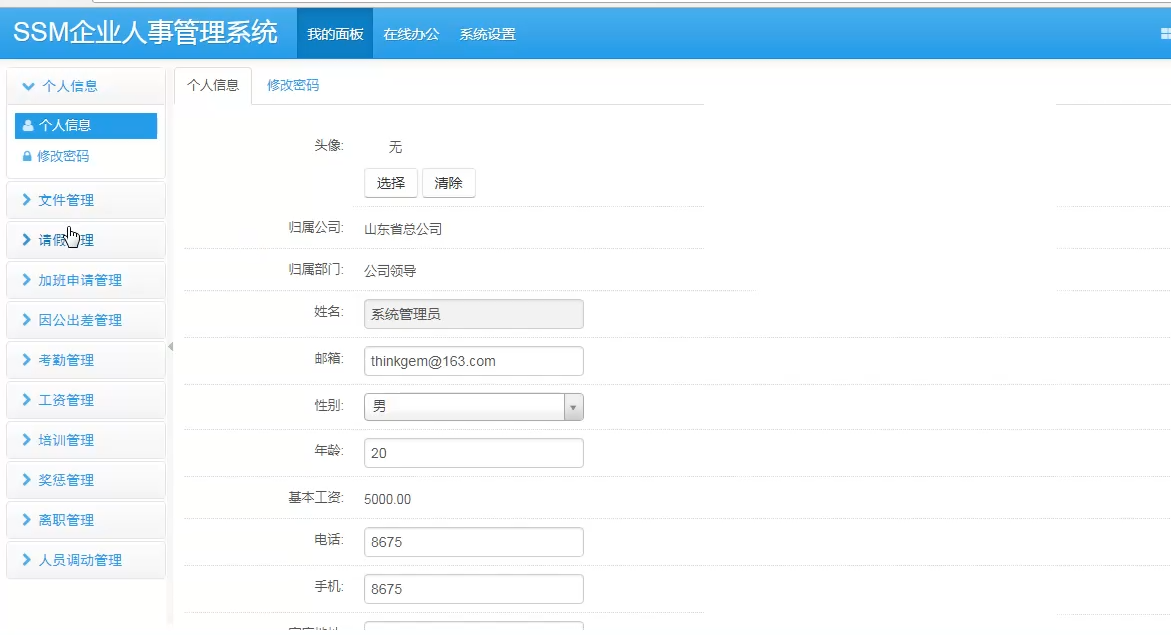
Task: Expand the 请假管理 sidebar section
Action: tap(86, 240)
